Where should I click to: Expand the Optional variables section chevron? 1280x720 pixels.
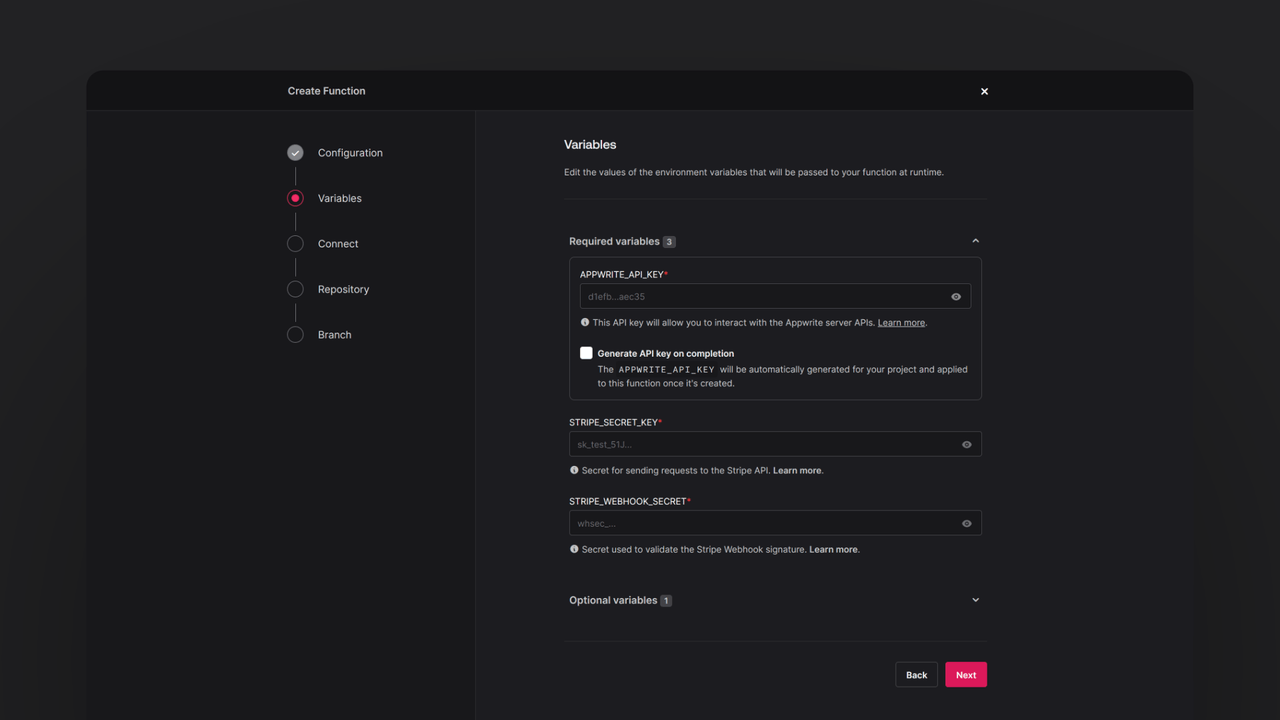pos(976,600)
